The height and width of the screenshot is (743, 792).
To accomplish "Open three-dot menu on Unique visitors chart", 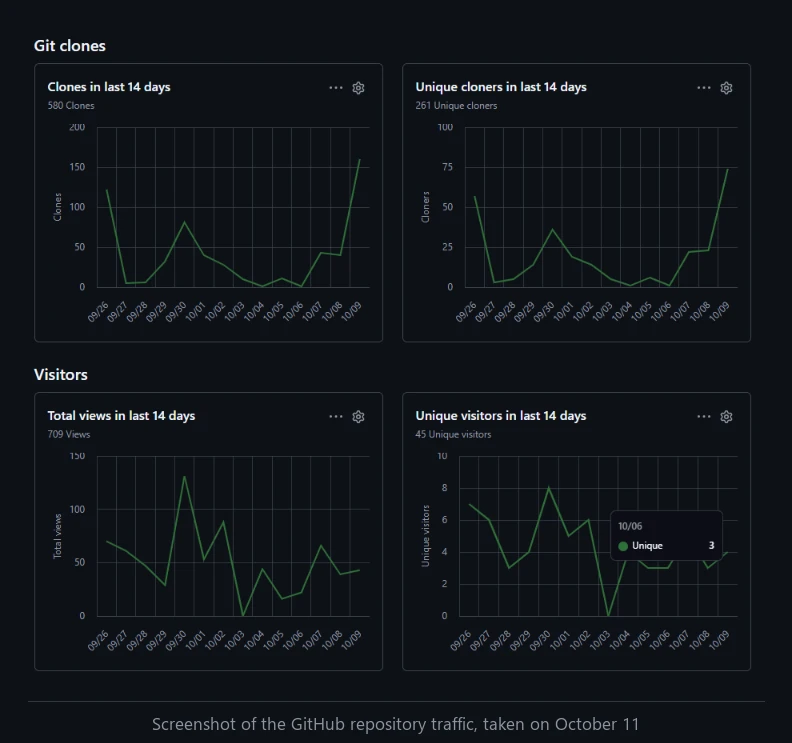I will click(x=704, y=417).
